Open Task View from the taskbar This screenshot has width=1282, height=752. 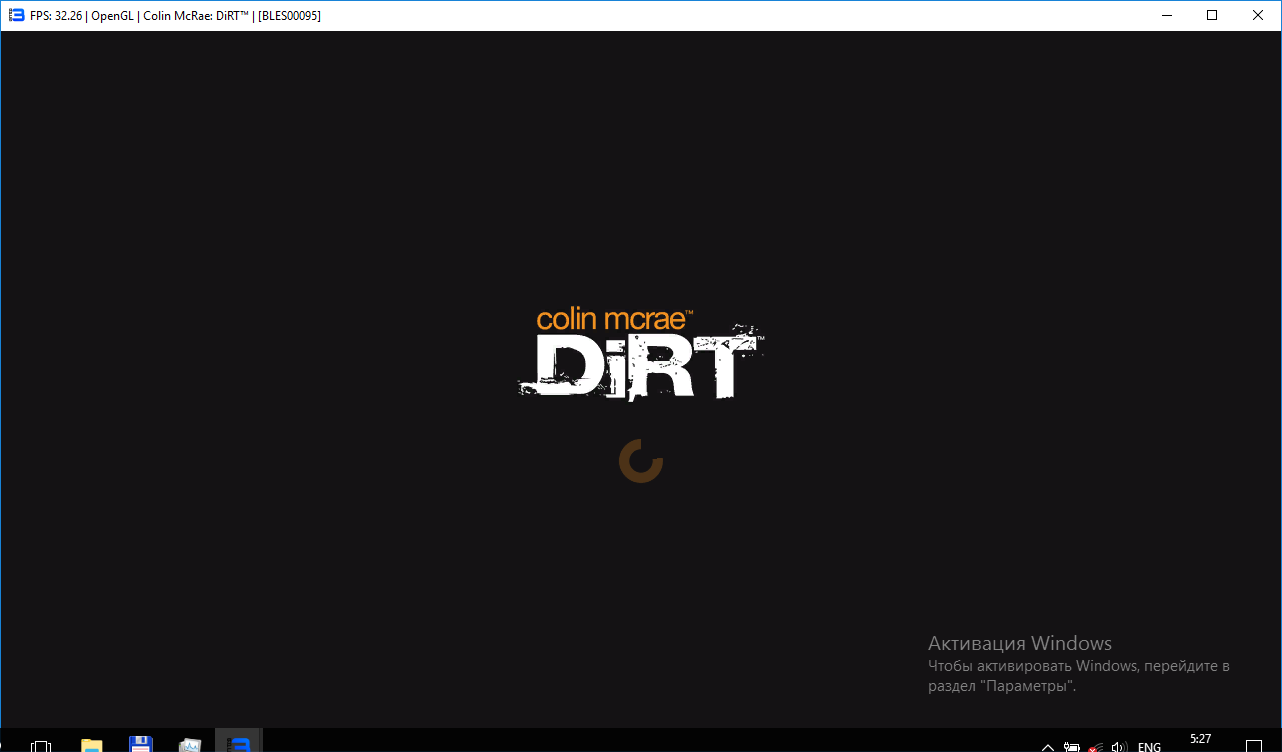[x=41, y=745]
